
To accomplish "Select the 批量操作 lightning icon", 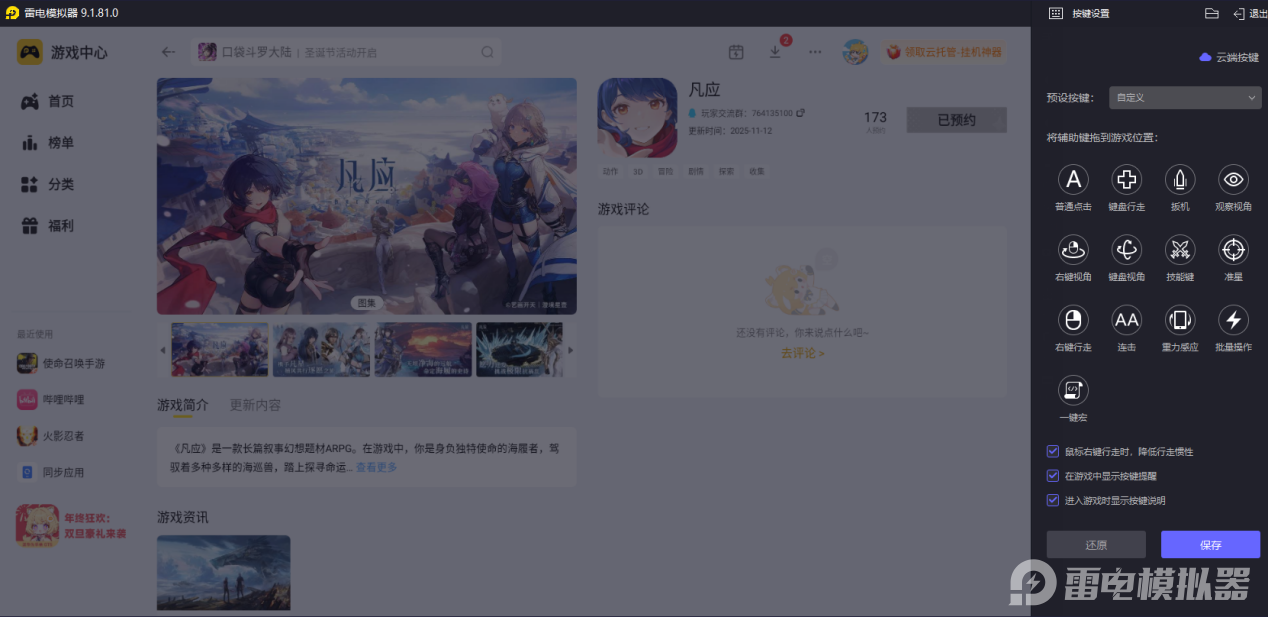I will [1234, 320].
